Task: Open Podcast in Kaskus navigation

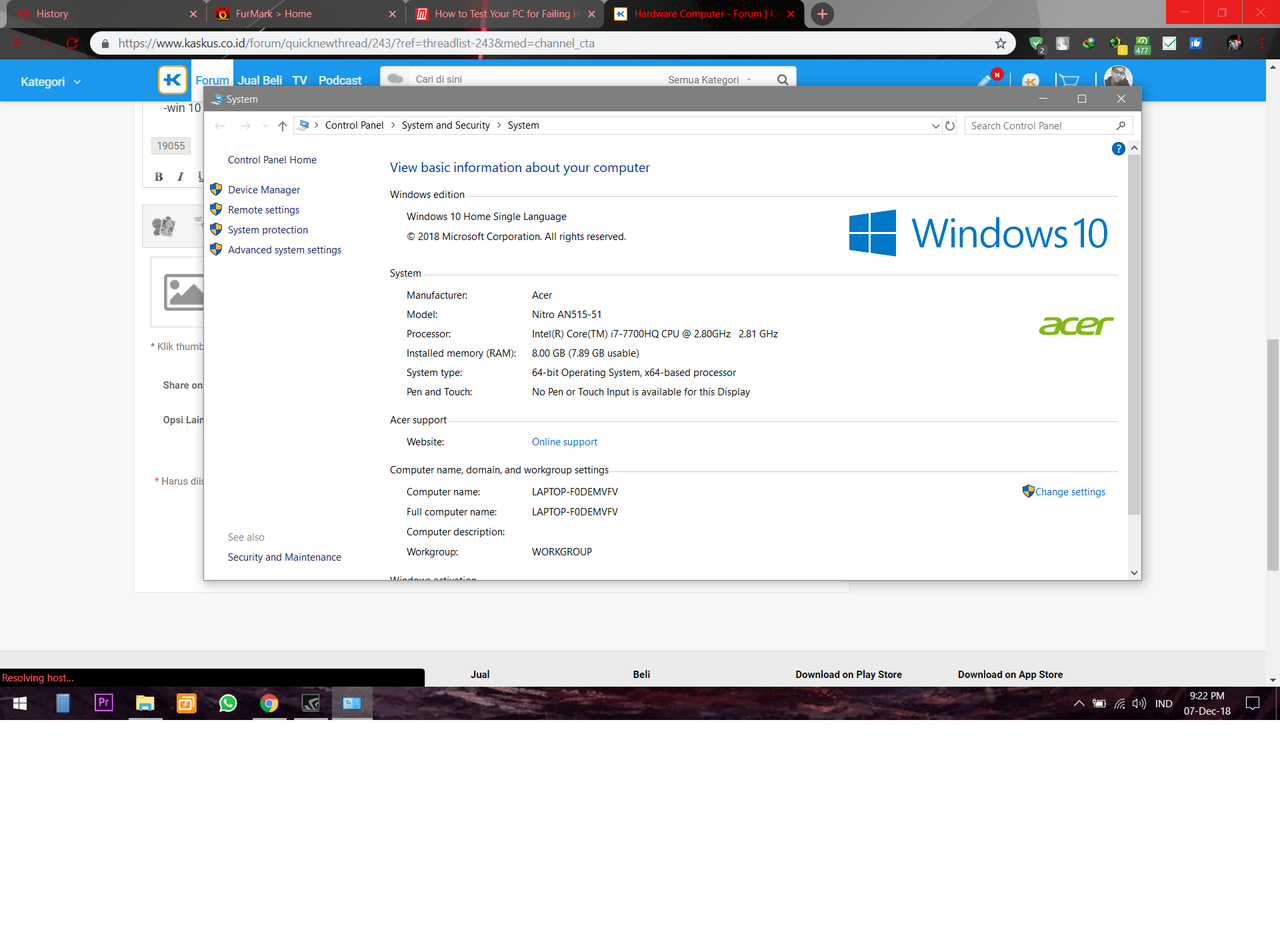Action: pyautogui.click(x=340, y=80)
